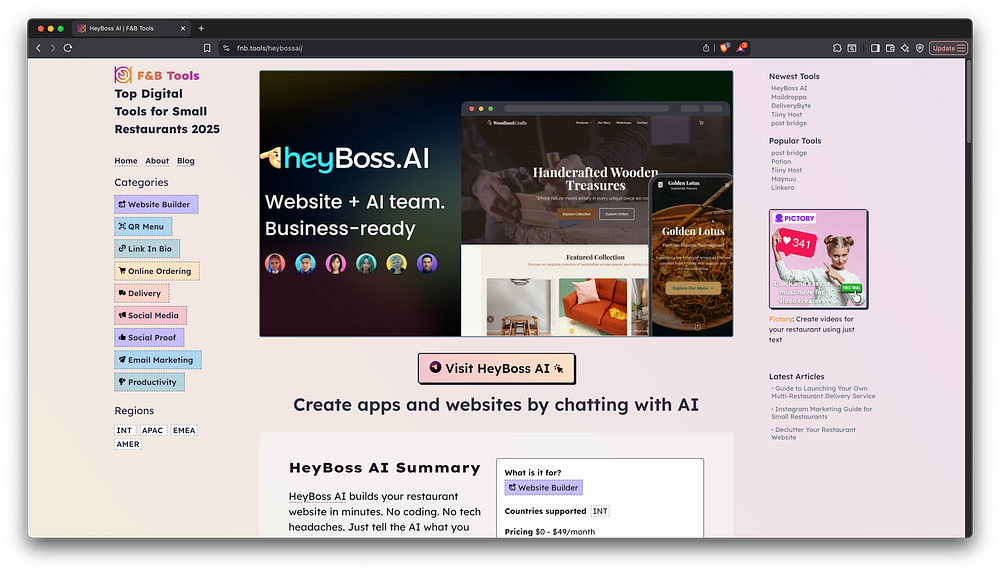Bookmark this page with the bookmark icon
Screen dimensions: 1000x574
(x=207, y=48)
